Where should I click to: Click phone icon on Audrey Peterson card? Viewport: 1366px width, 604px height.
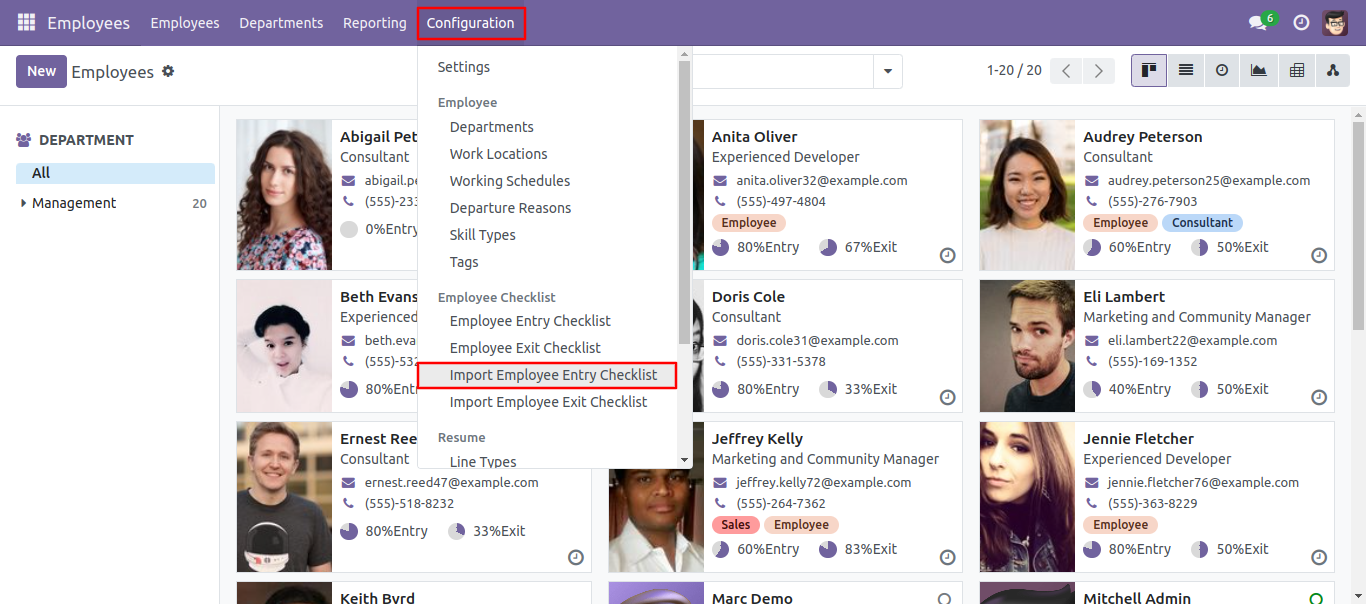(x=1091, y=201)
